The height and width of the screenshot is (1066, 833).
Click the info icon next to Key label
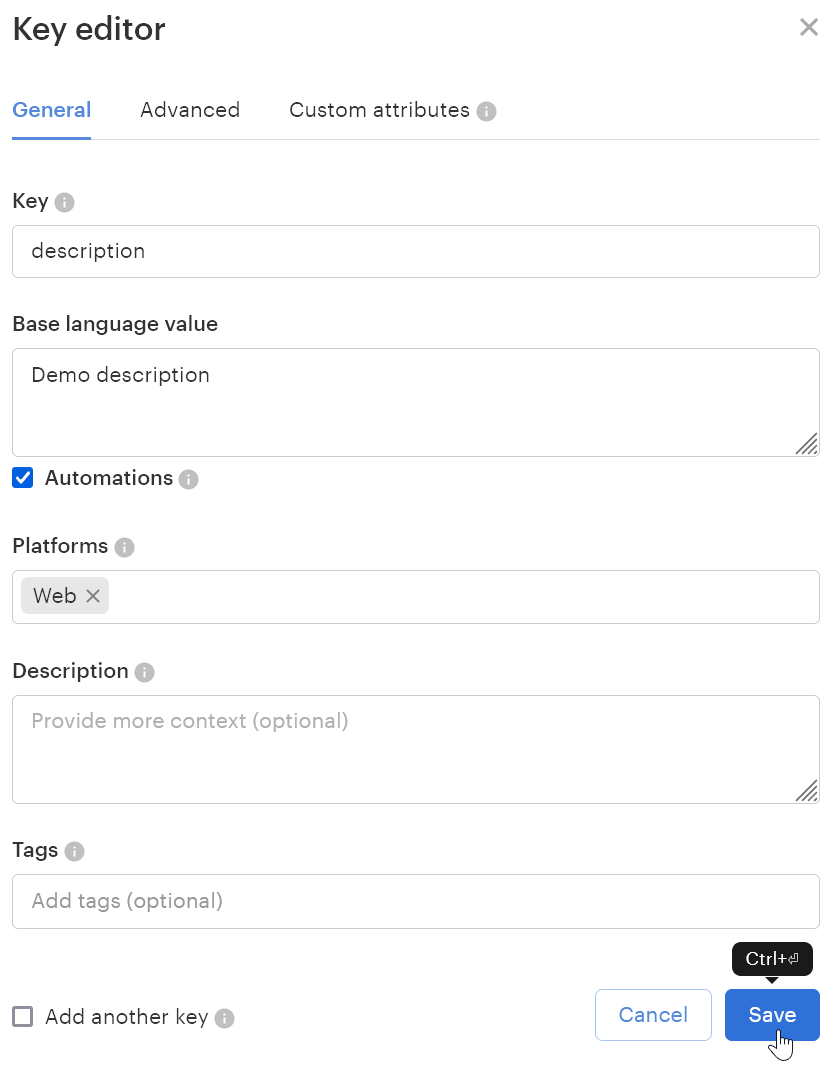(65, 203)
